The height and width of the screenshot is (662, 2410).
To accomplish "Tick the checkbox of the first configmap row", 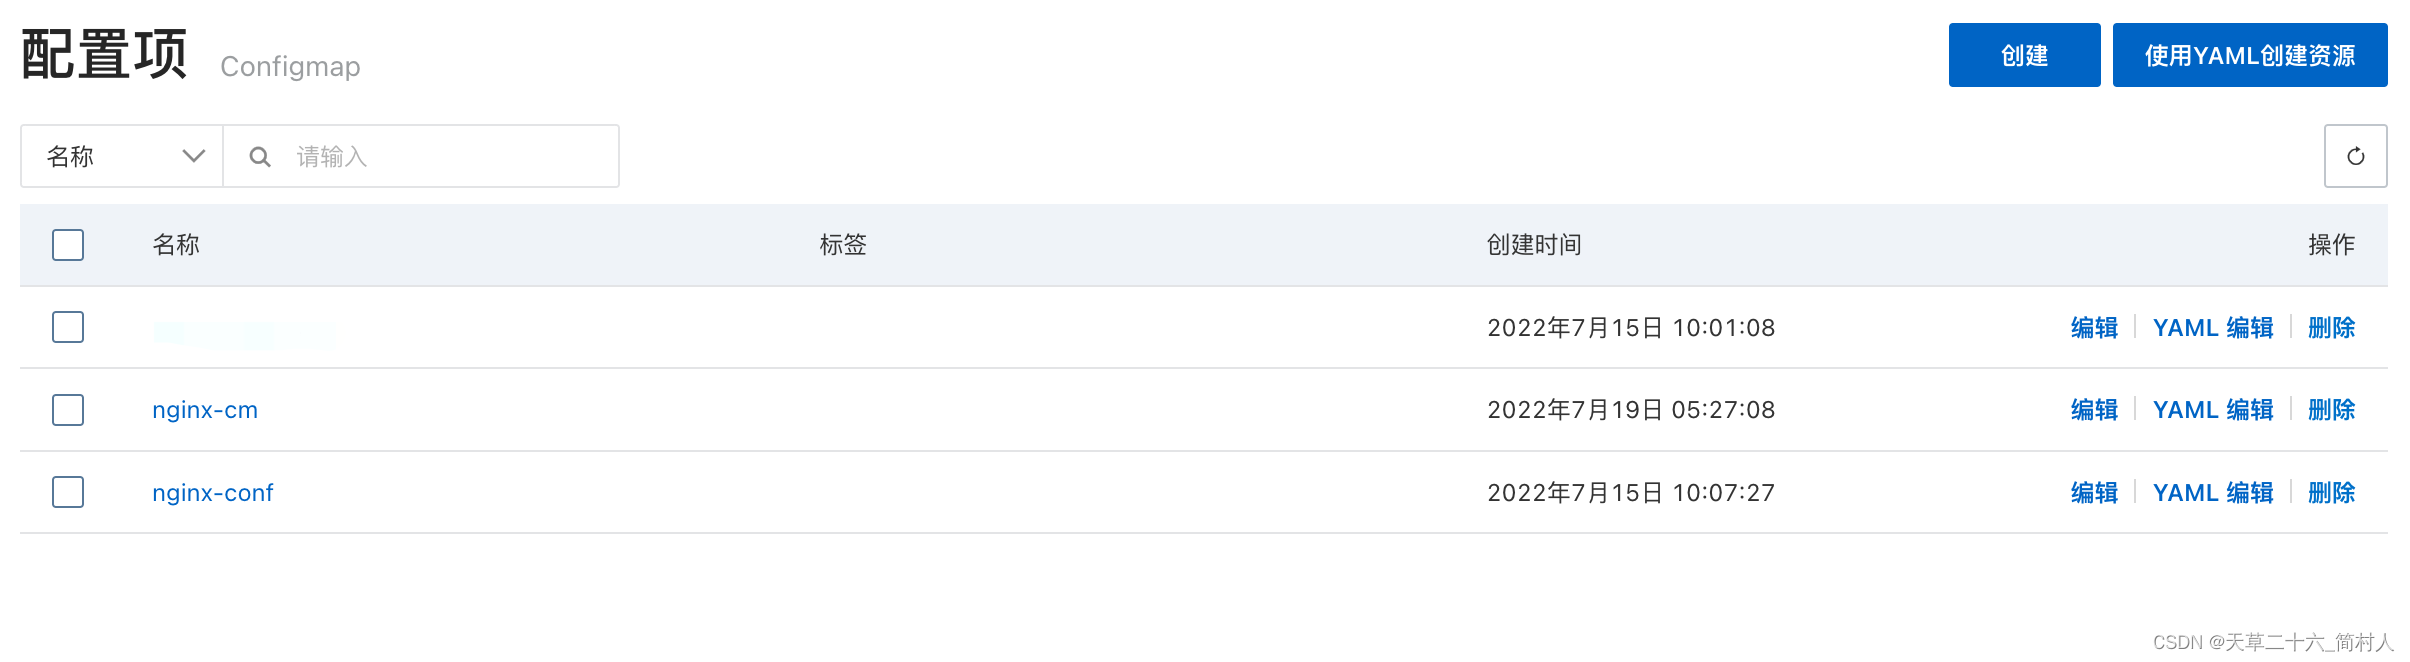I will click(x=68, y=327).
